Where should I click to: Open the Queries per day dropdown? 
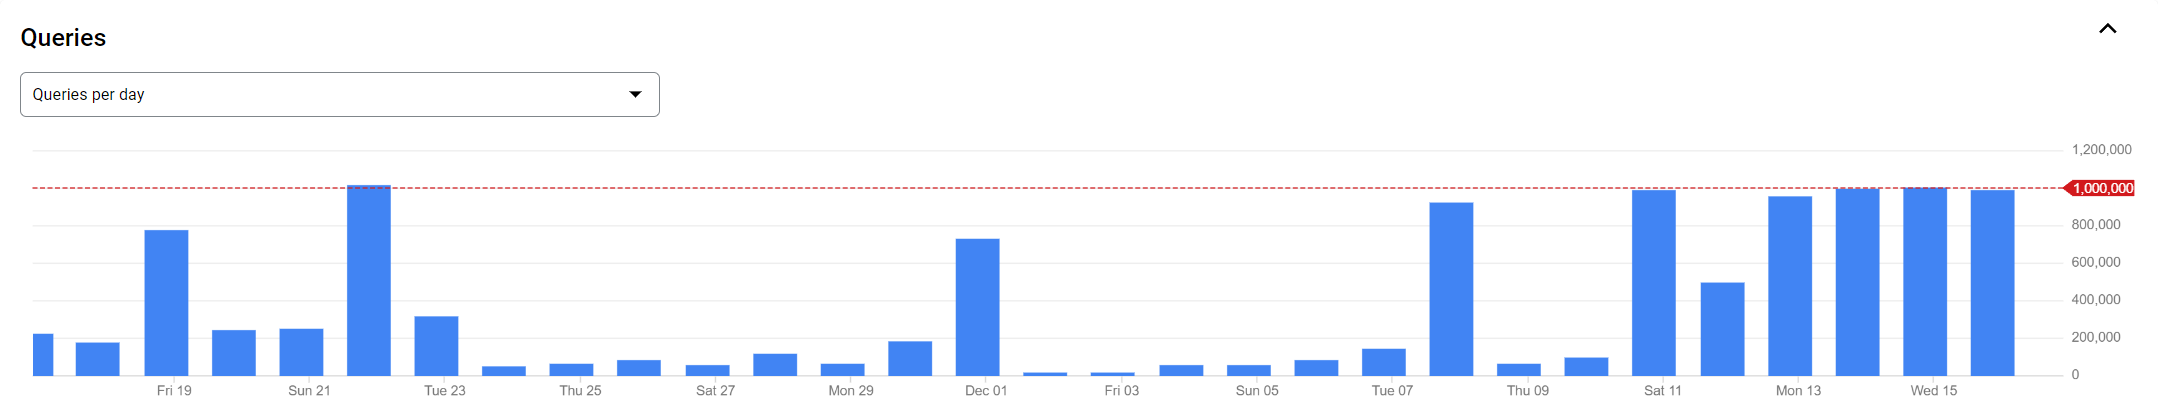[x=340, y=94]
